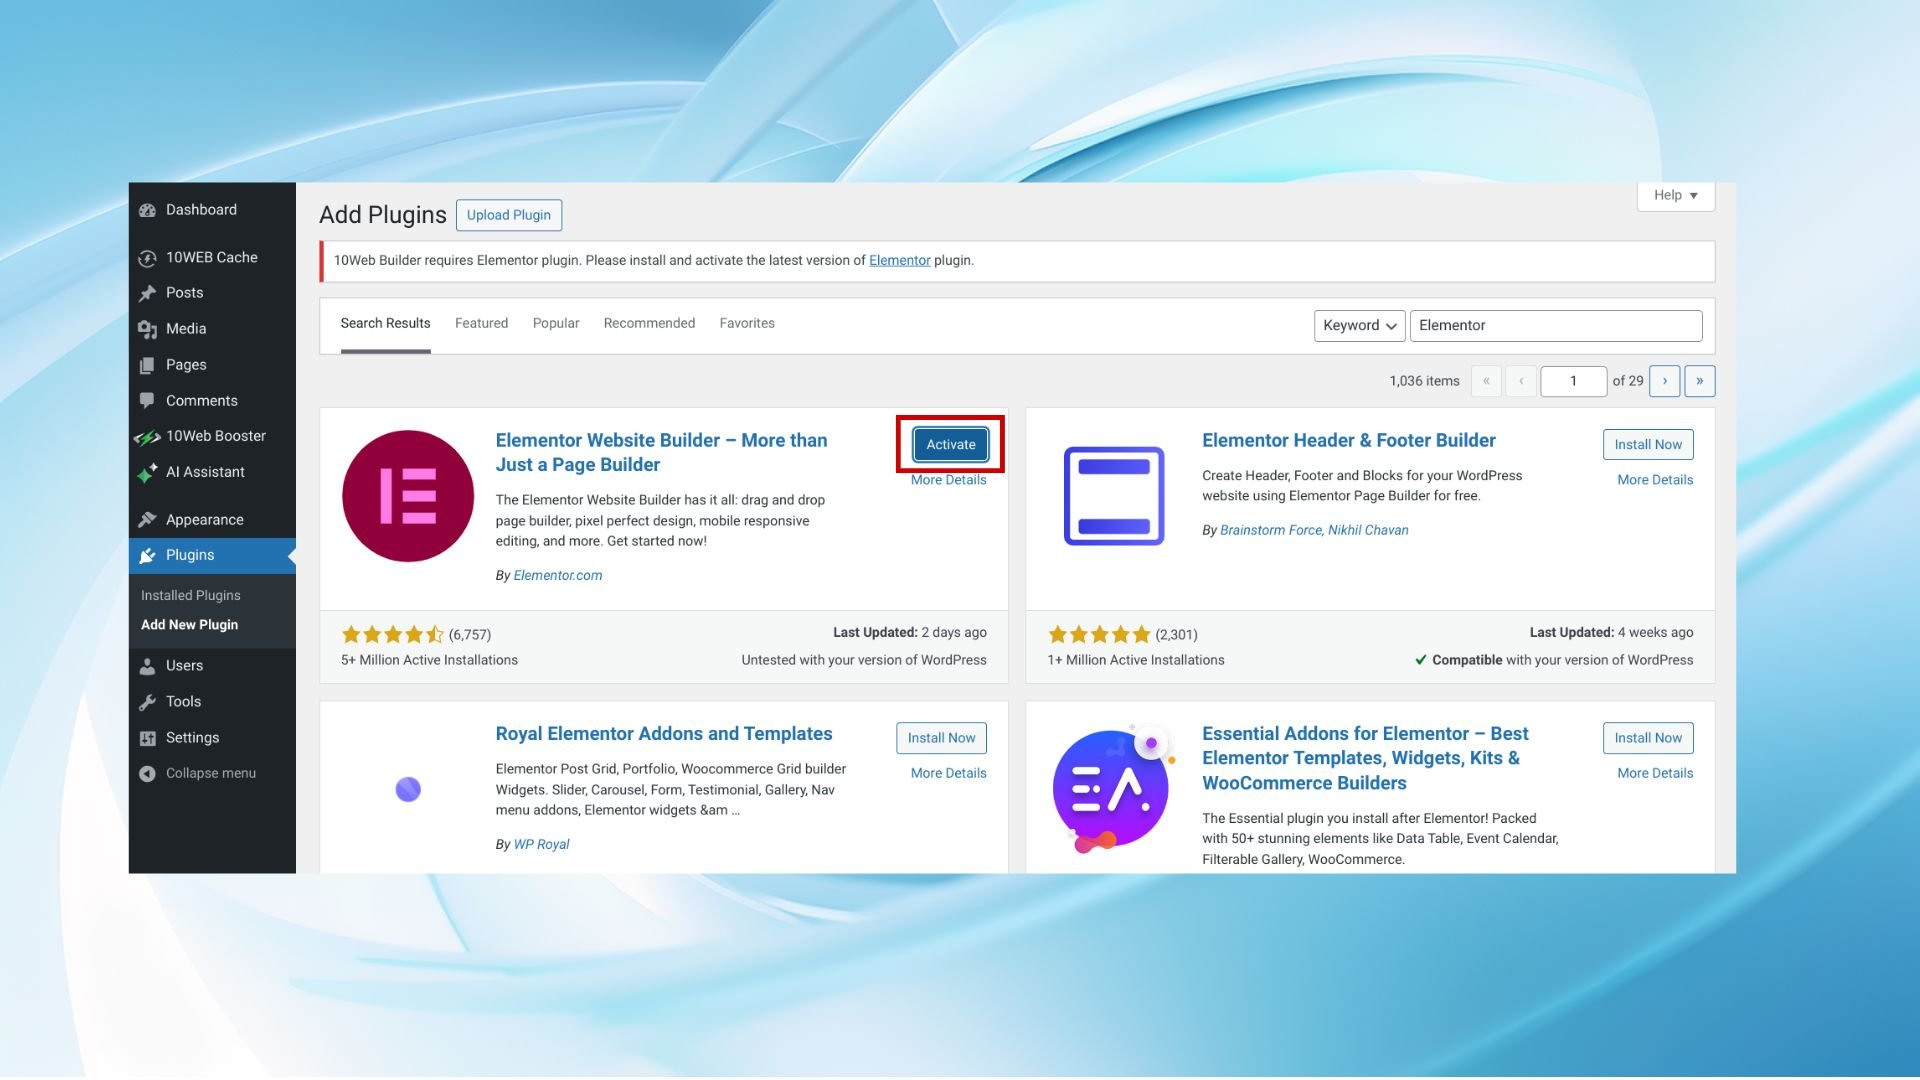Go to next results page arrow
The image size is (1920, 1080).
1664,381
